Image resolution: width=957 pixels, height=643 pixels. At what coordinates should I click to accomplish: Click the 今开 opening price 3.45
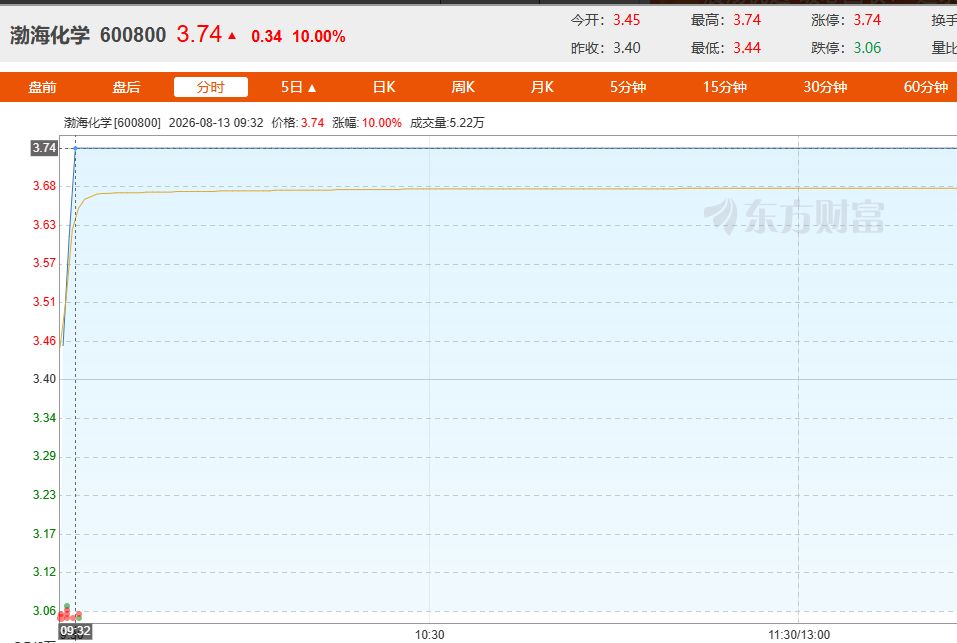pyautogui.click(x=626, y=20)
